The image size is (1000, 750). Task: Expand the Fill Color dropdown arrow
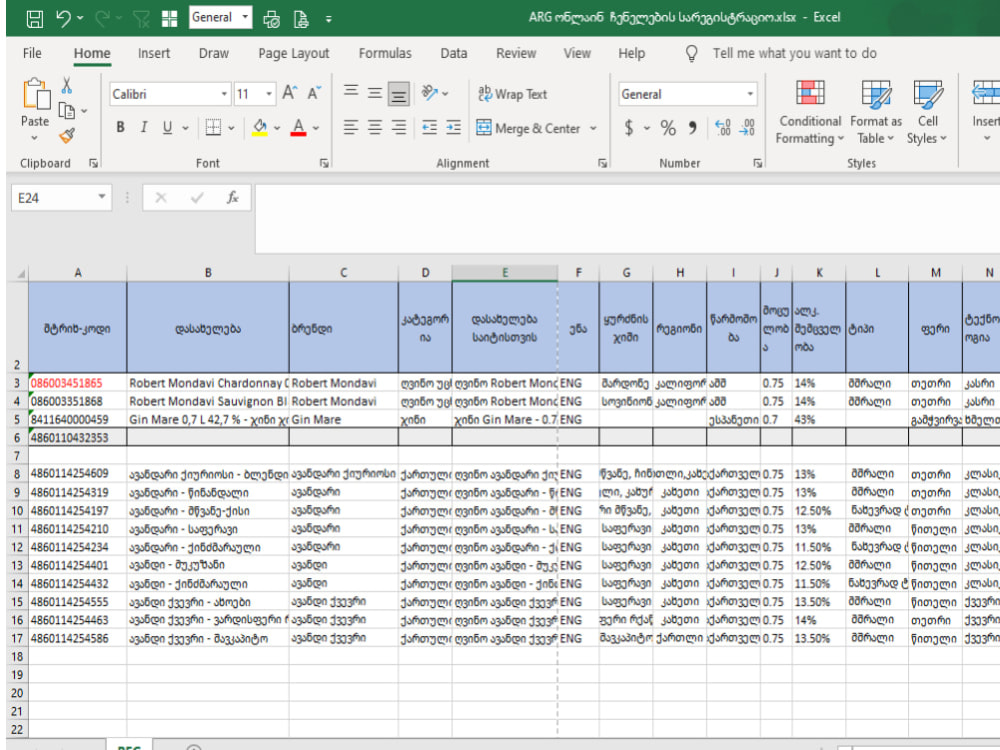pyautogui.click(x=277, y=128)
